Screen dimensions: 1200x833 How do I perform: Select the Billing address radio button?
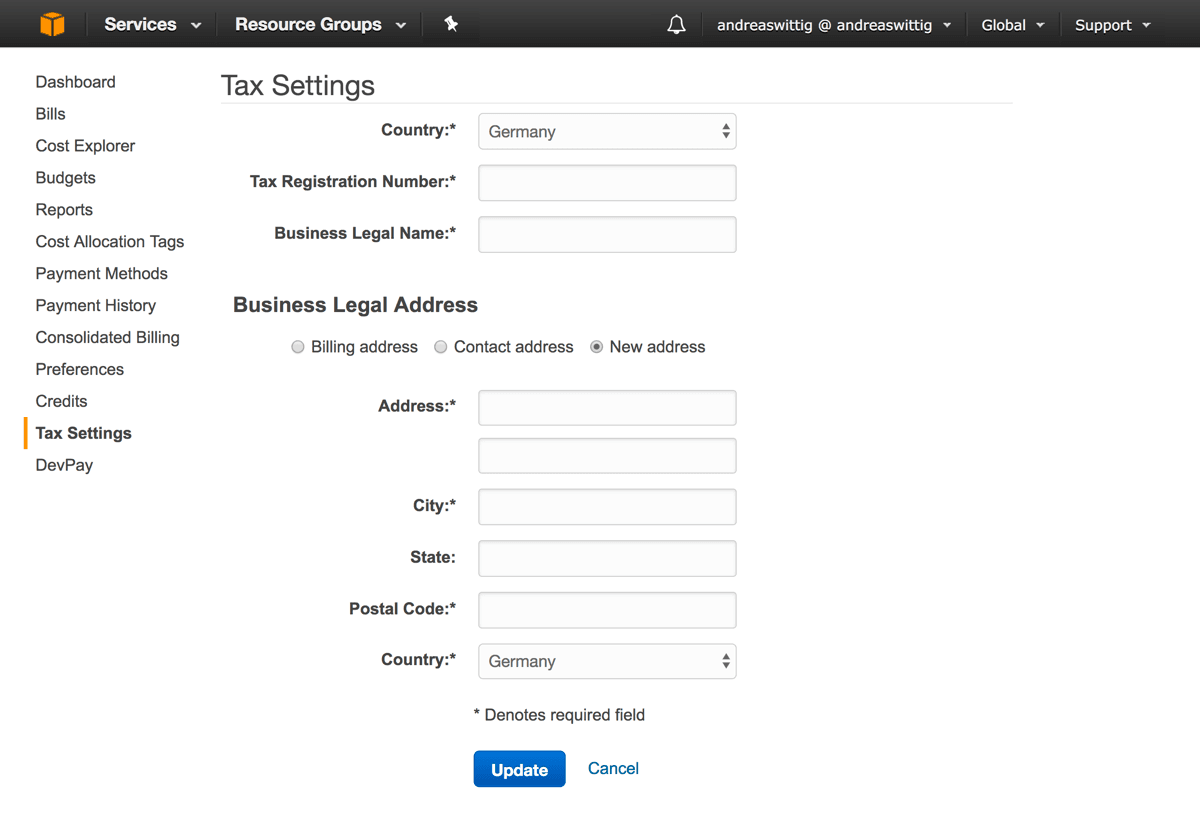point(298,347)
